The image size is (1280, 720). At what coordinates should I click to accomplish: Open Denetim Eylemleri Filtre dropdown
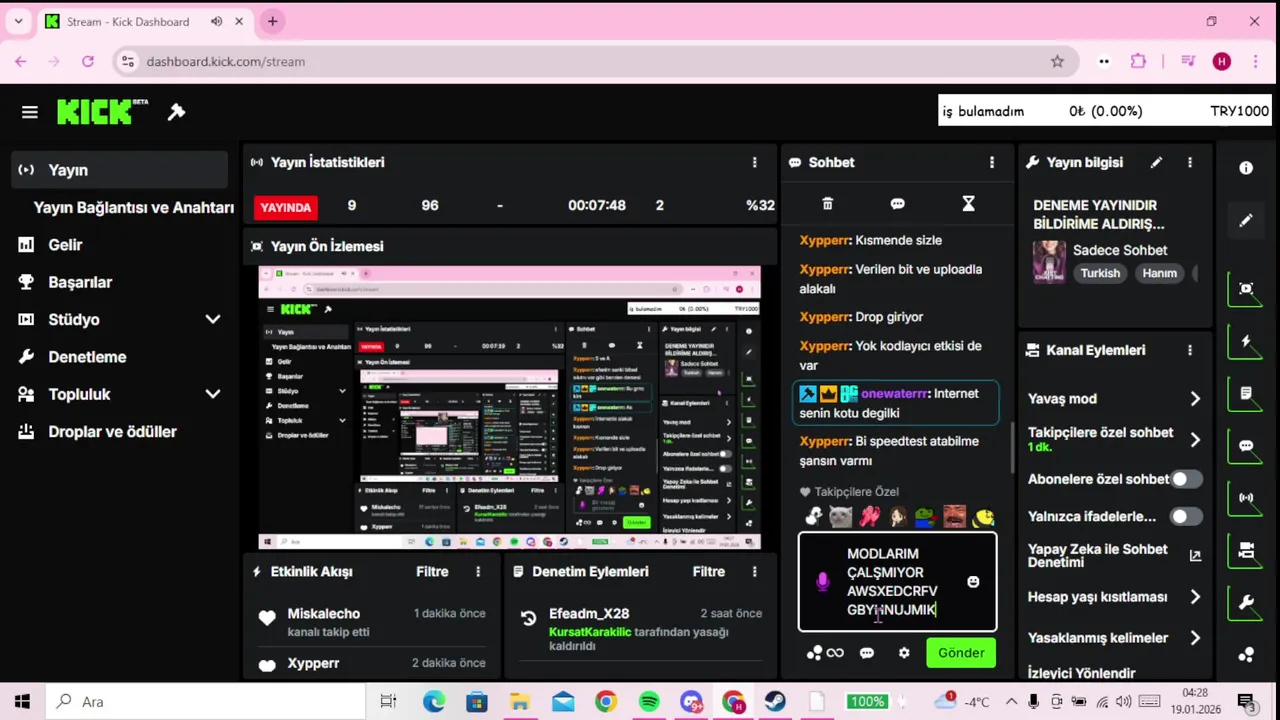(x=709, y=572)
